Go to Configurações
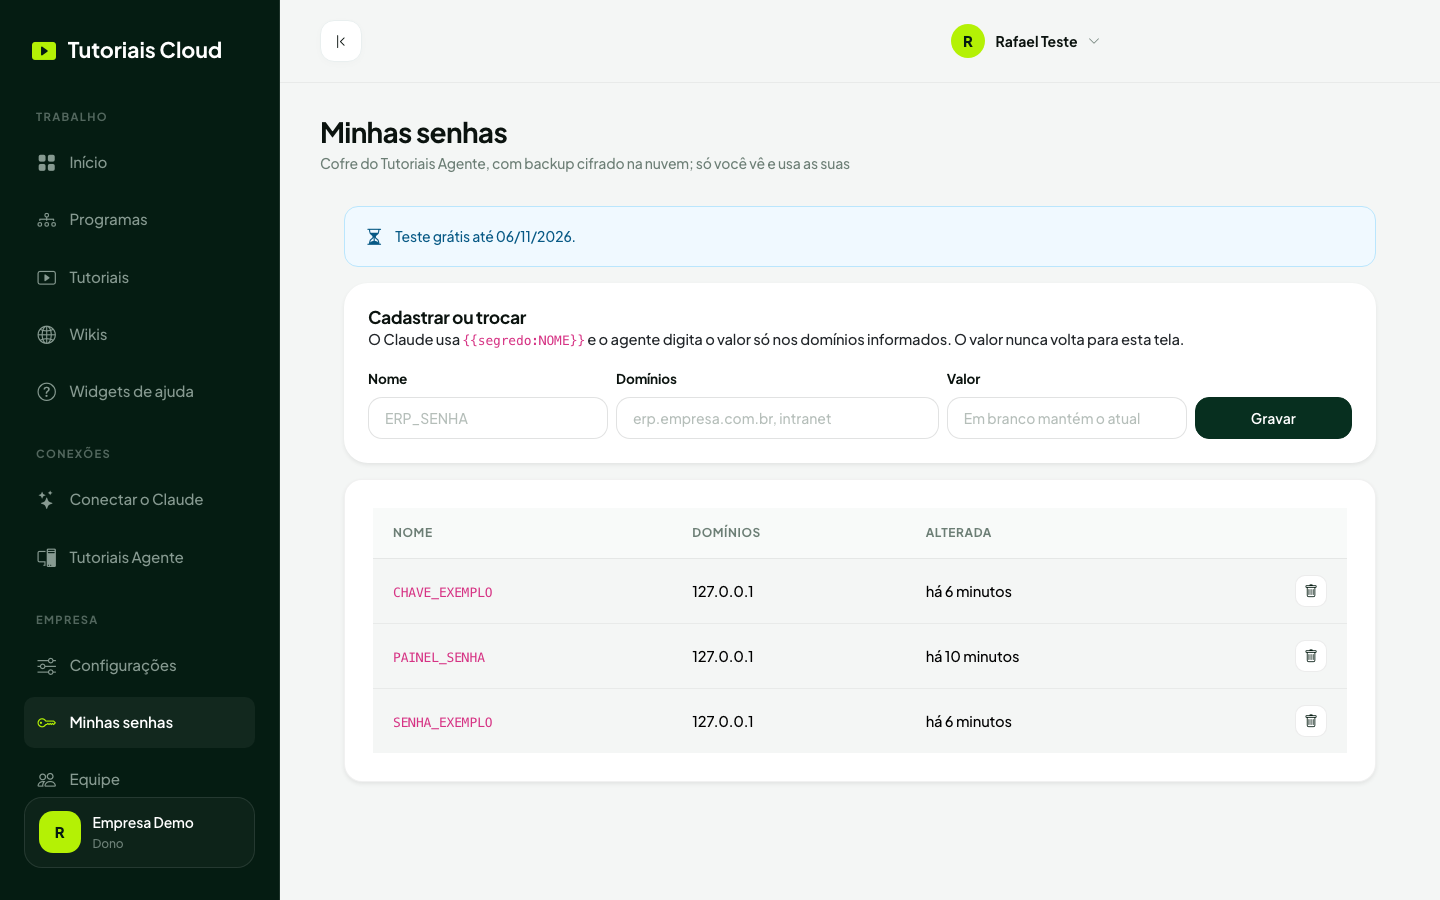The image size is (1440, 900). (139, 666)
